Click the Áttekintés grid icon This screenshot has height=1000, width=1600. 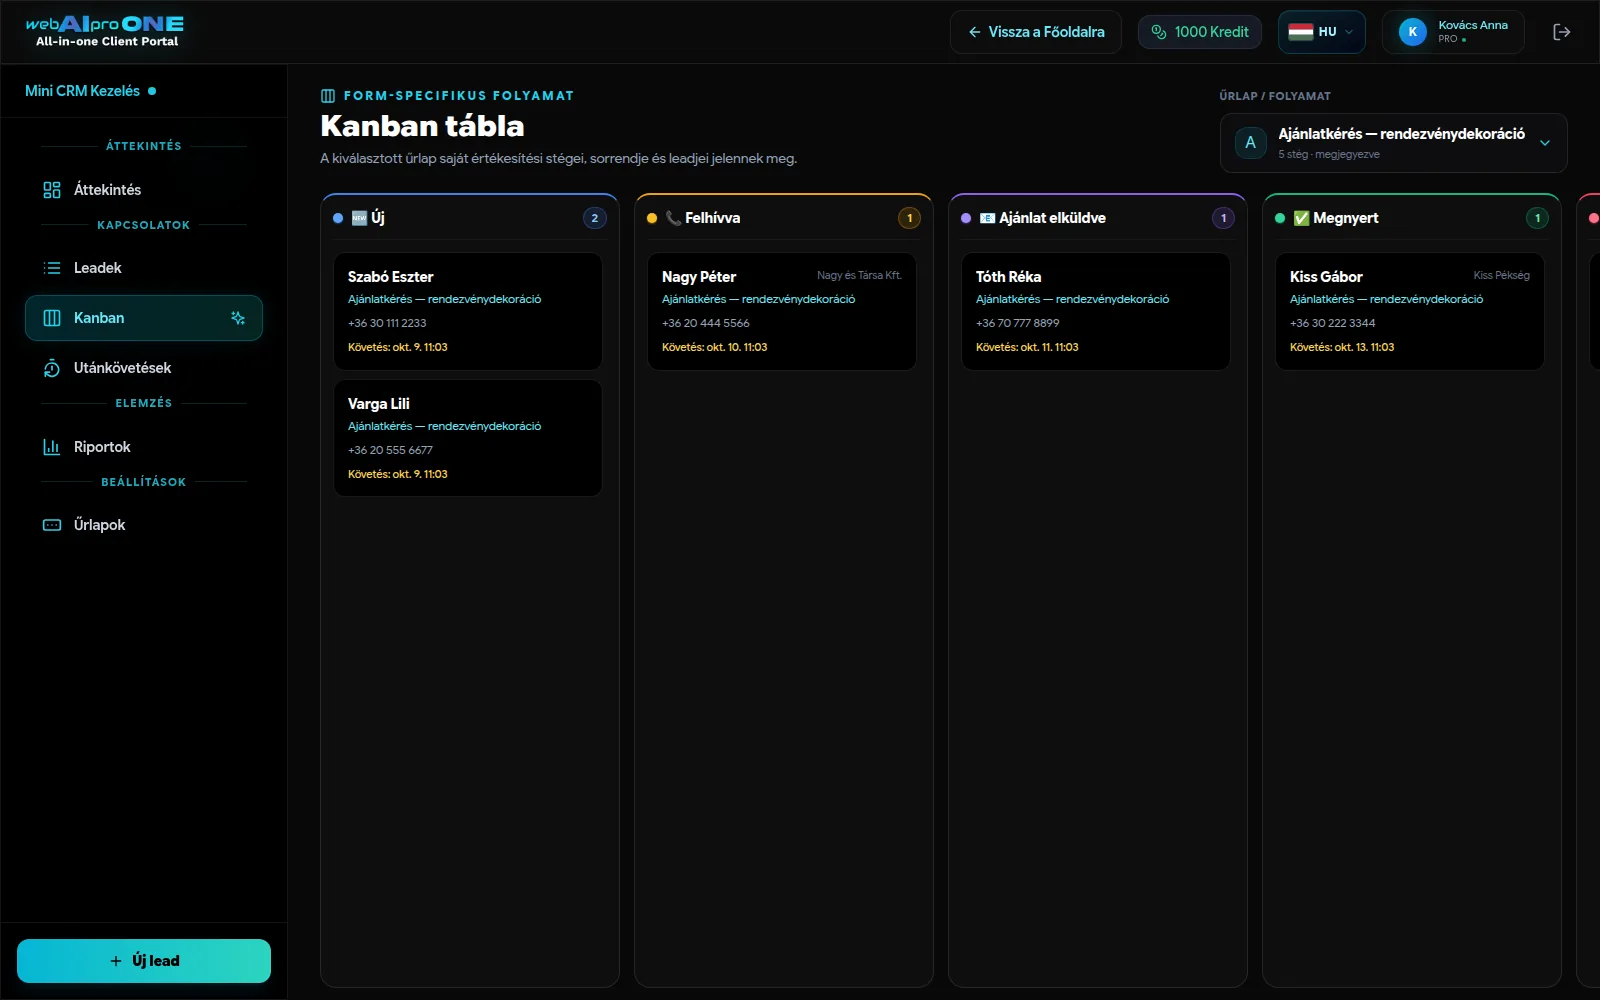tap(52, 190)
